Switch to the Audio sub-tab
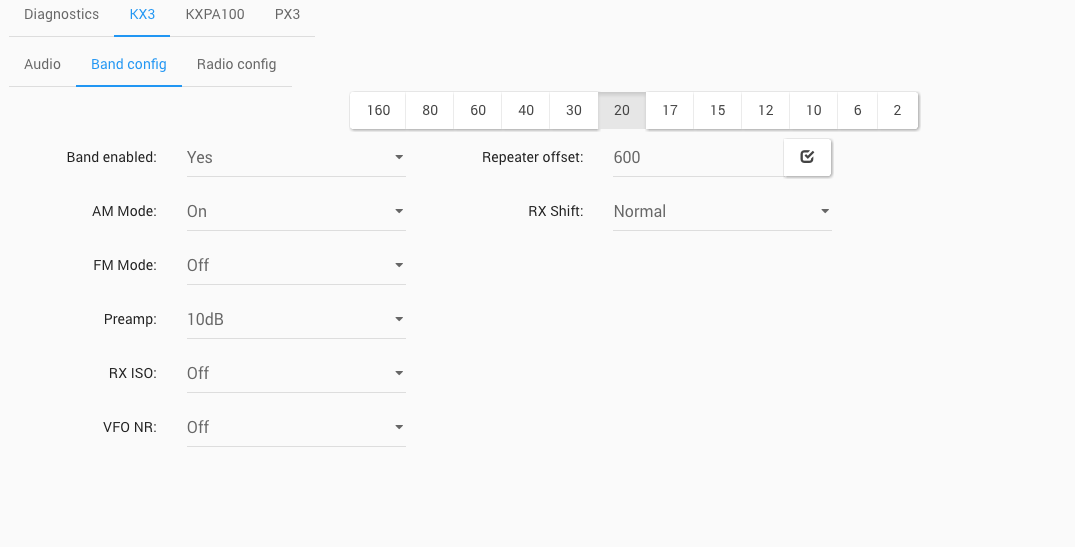The image size is (1075, 547). pos(43,64)
